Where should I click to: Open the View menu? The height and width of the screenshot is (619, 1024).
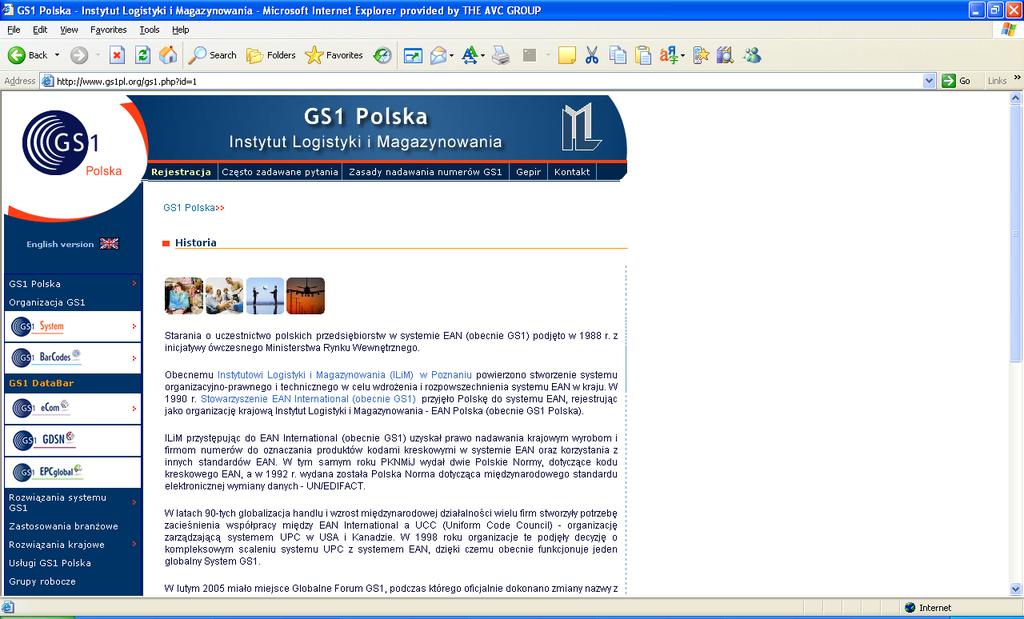pos(69,29)
